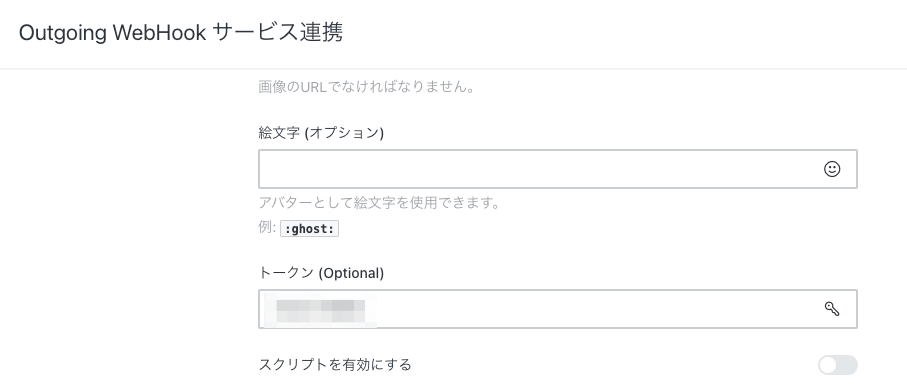Enable the スクリプトを有効にする toggle switch
This screenshot has height=389, width=907.
(838, 365)
